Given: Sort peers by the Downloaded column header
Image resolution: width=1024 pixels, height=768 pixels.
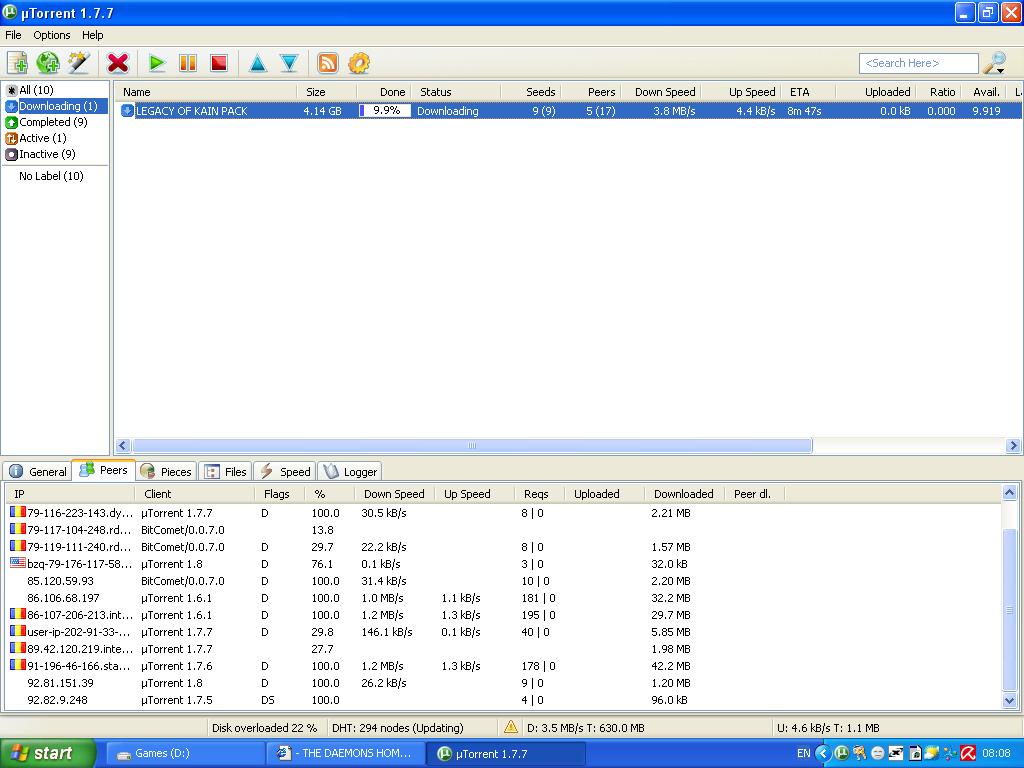Looking at the screenshot, I should click(684, 494).
